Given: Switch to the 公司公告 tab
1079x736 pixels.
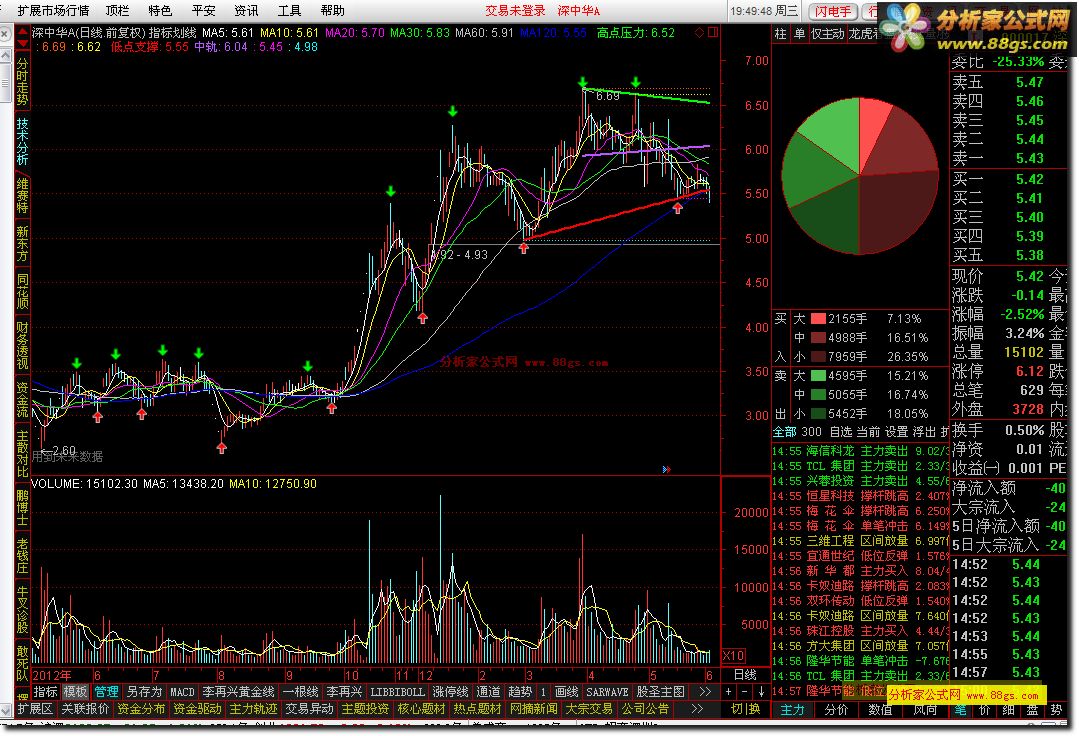Looking at the screenshot, I should 645,708.
